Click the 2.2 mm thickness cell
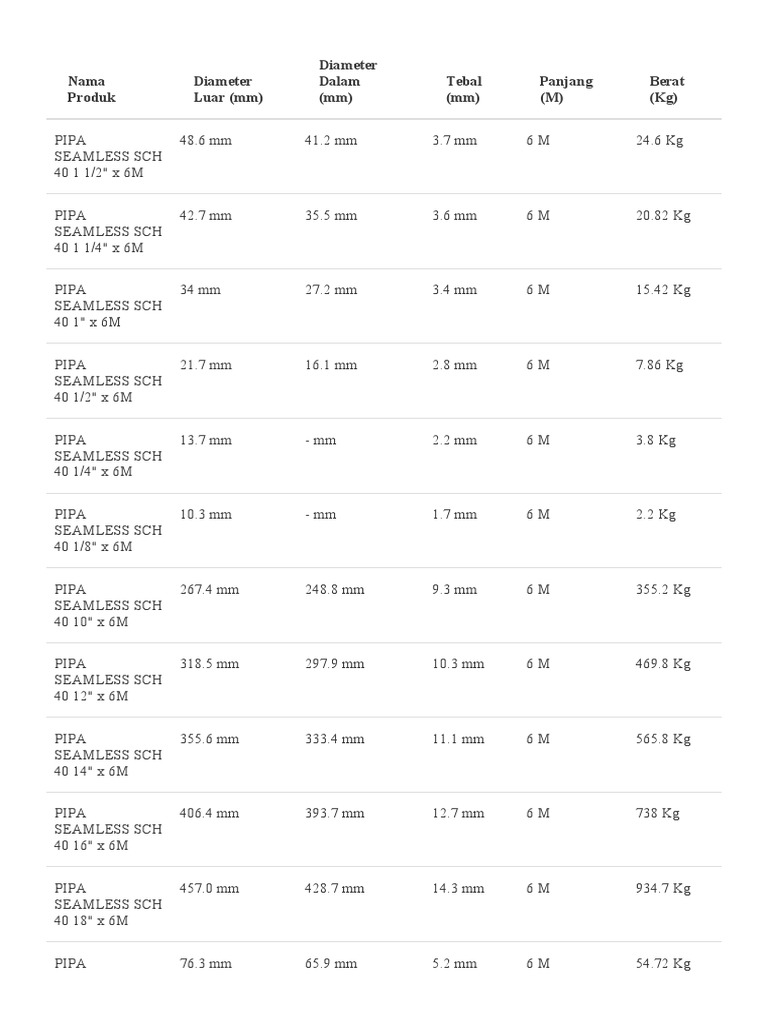 point(455,440)
